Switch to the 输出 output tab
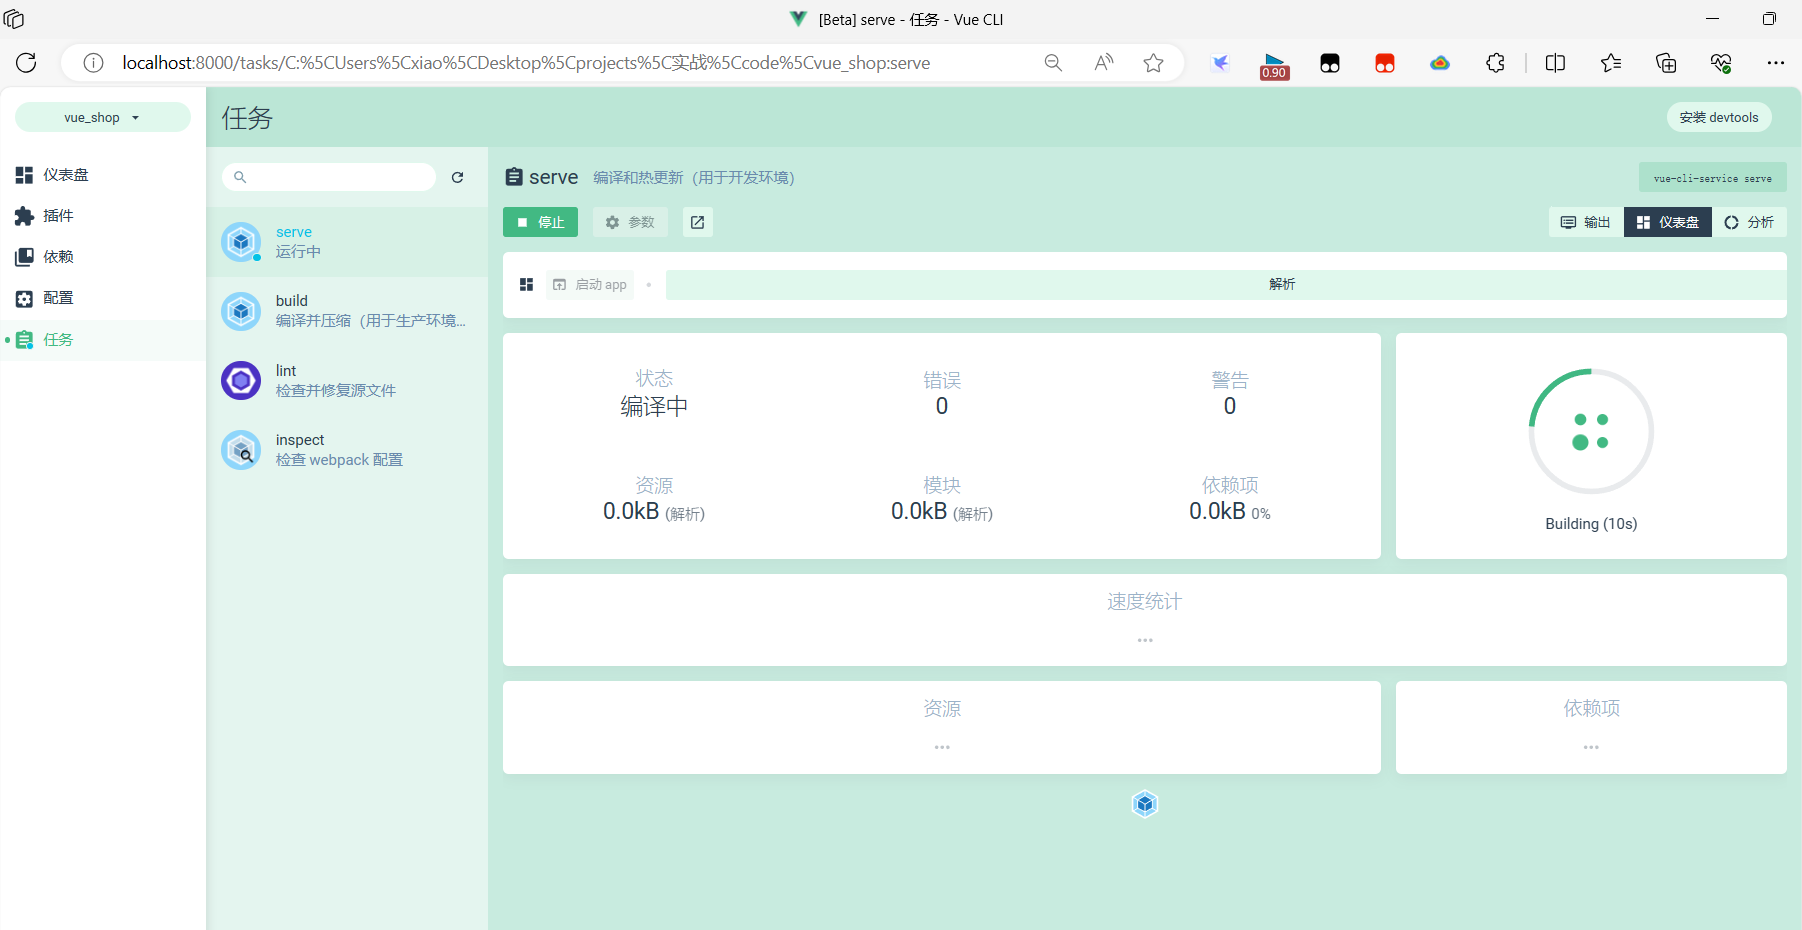This screenshot has width=1802, height=930. pos(1586,222)
